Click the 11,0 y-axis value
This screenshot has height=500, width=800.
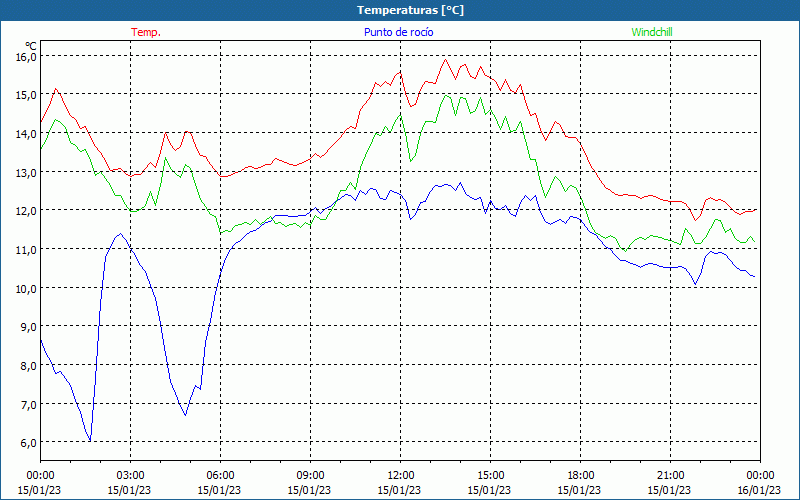tap(26, 249)
